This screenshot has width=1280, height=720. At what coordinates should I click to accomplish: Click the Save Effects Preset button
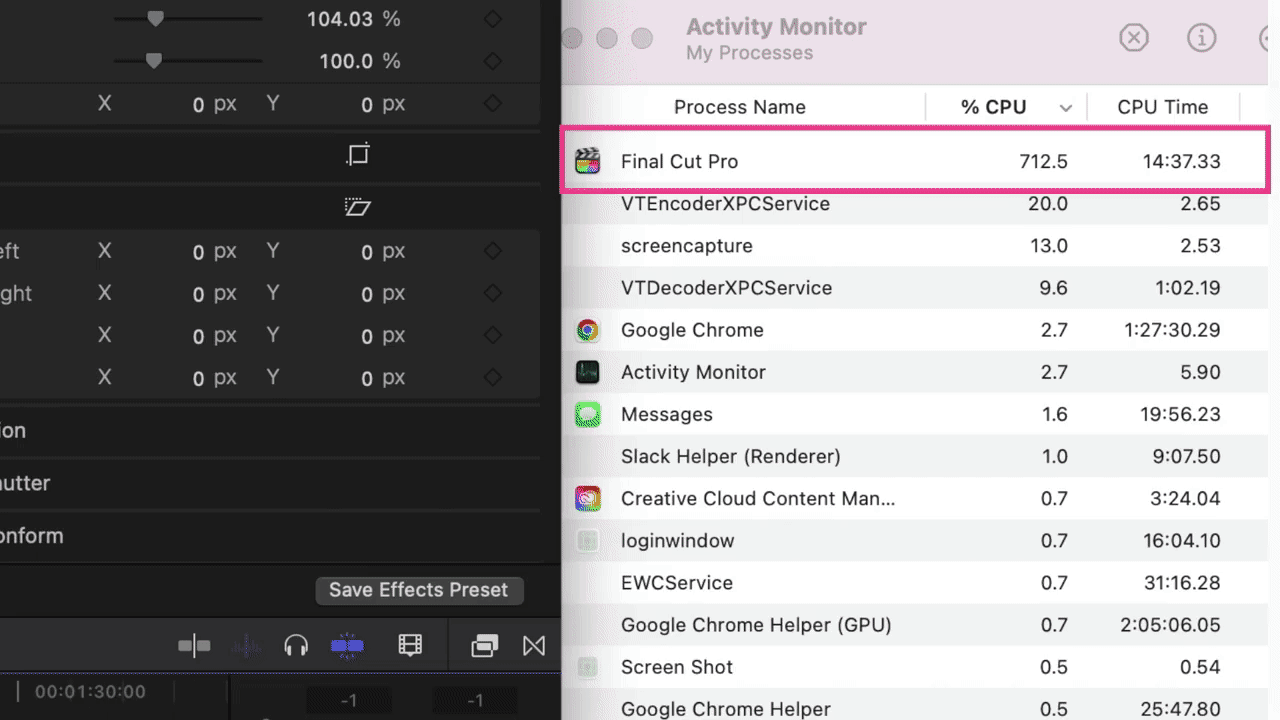pyautogui.click(x=418, y=590)
